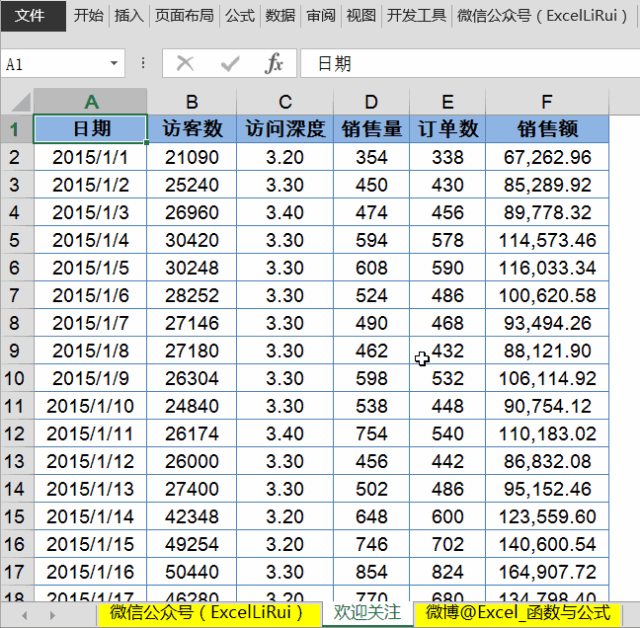
Task: Switch to the 页面布局 ribbon tab
Action: point(184,16)
